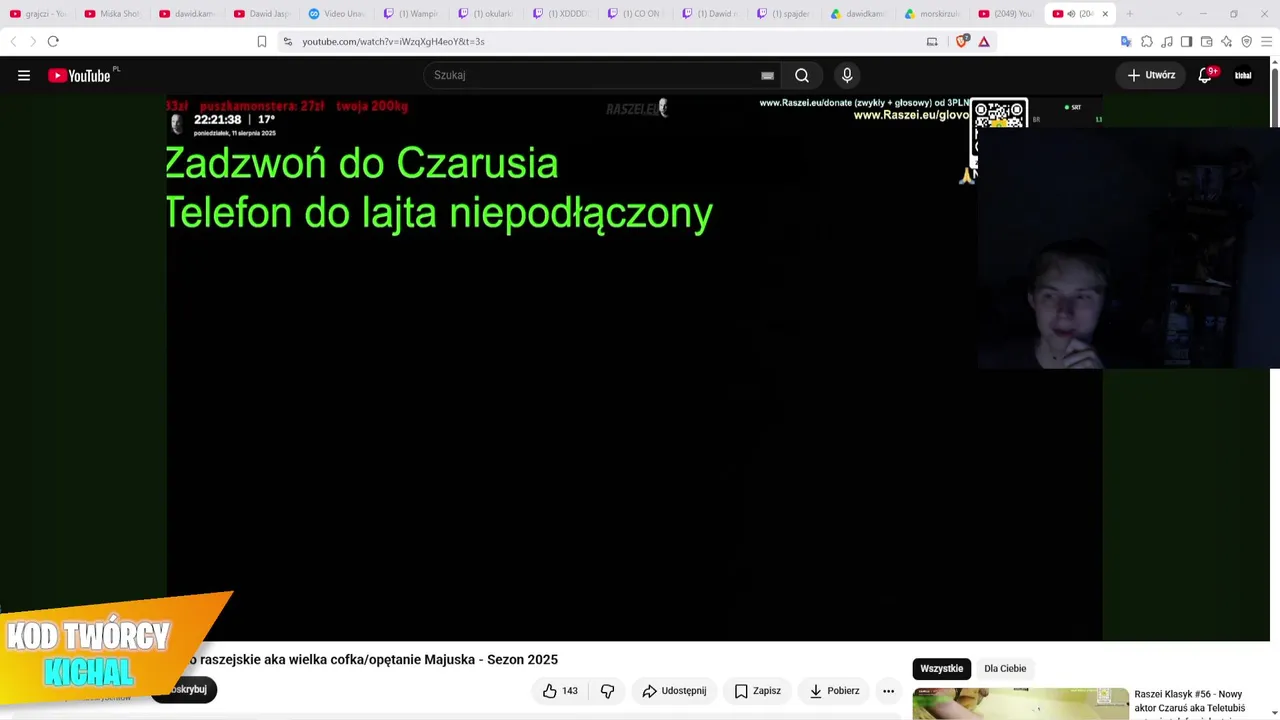
Task: Switch to the (2049) YouTube tab
Action: (x=1007, y=14)
